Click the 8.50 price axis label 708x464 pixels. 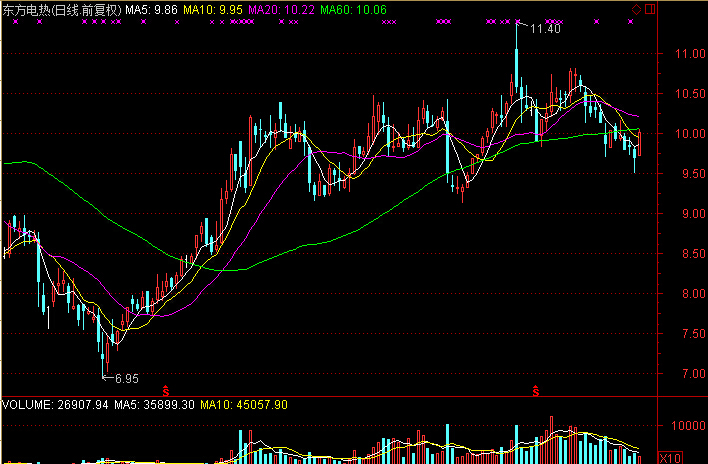[x=693, y=254]
